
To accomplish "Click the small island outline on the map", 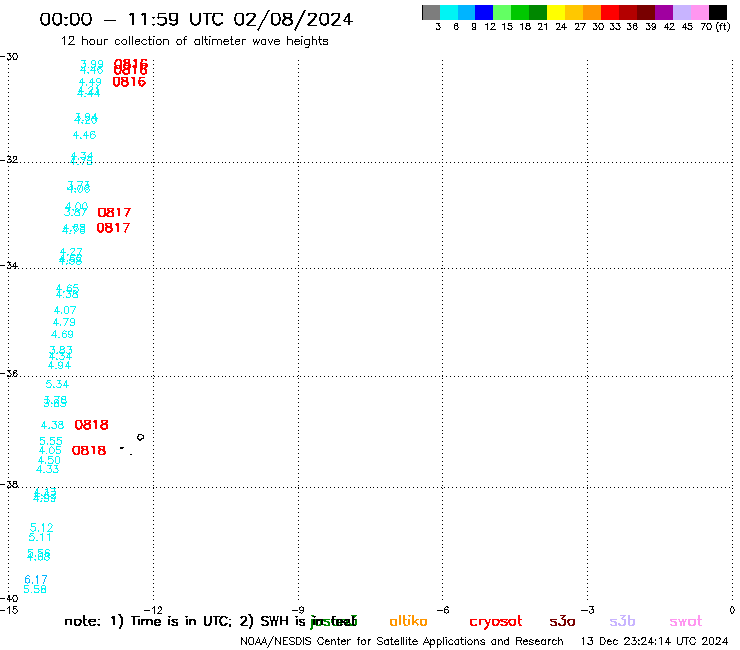I will pos(140,437).
